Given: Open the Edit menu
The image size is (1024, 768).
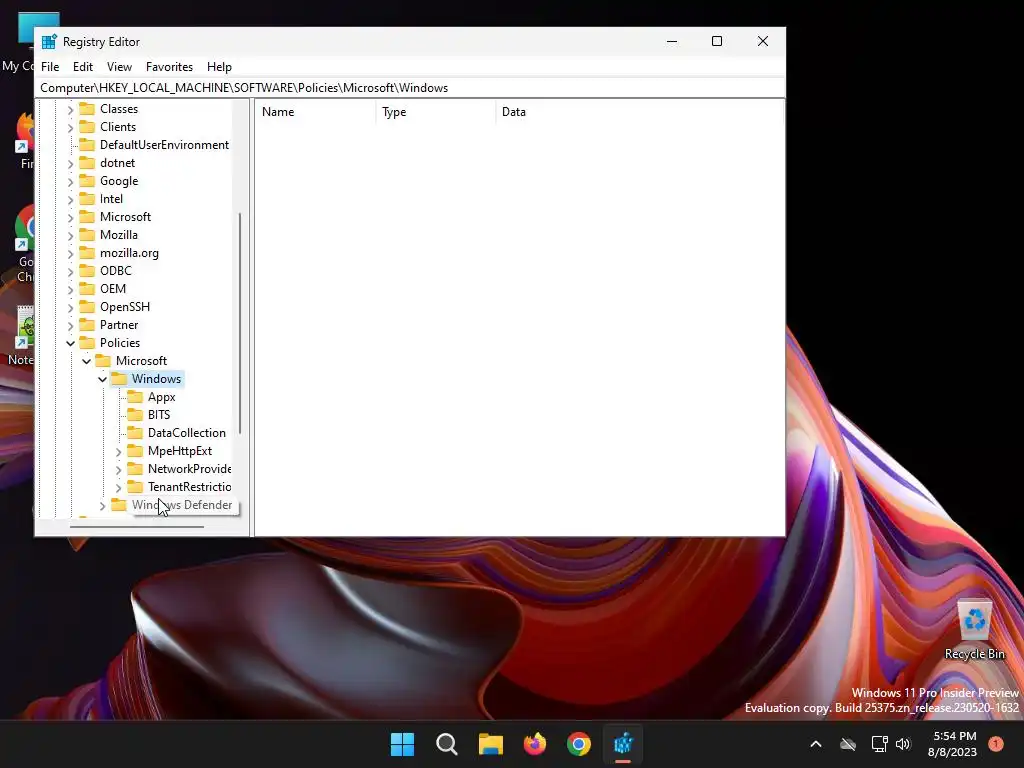Looking at the screenshot, I should (x=82, y=67).
